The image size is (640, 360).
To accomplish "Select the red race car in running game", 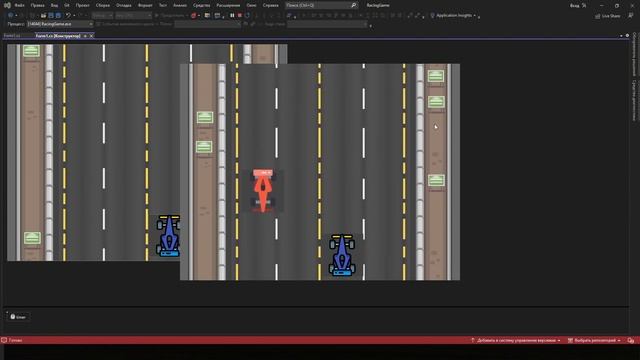I will pos(263,191).
